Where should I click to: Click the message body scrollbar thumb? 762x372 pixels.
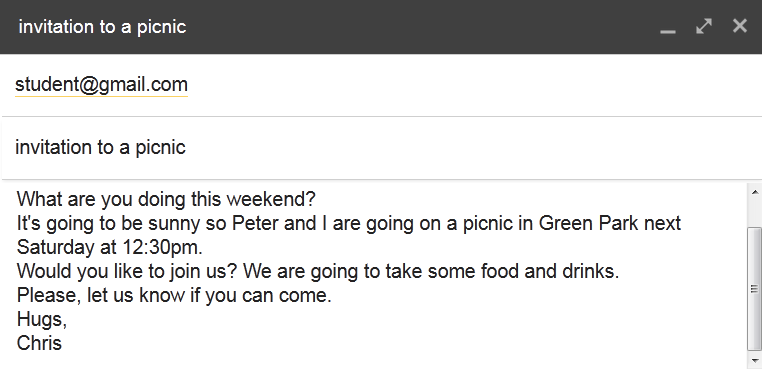(x=754, y=288)
